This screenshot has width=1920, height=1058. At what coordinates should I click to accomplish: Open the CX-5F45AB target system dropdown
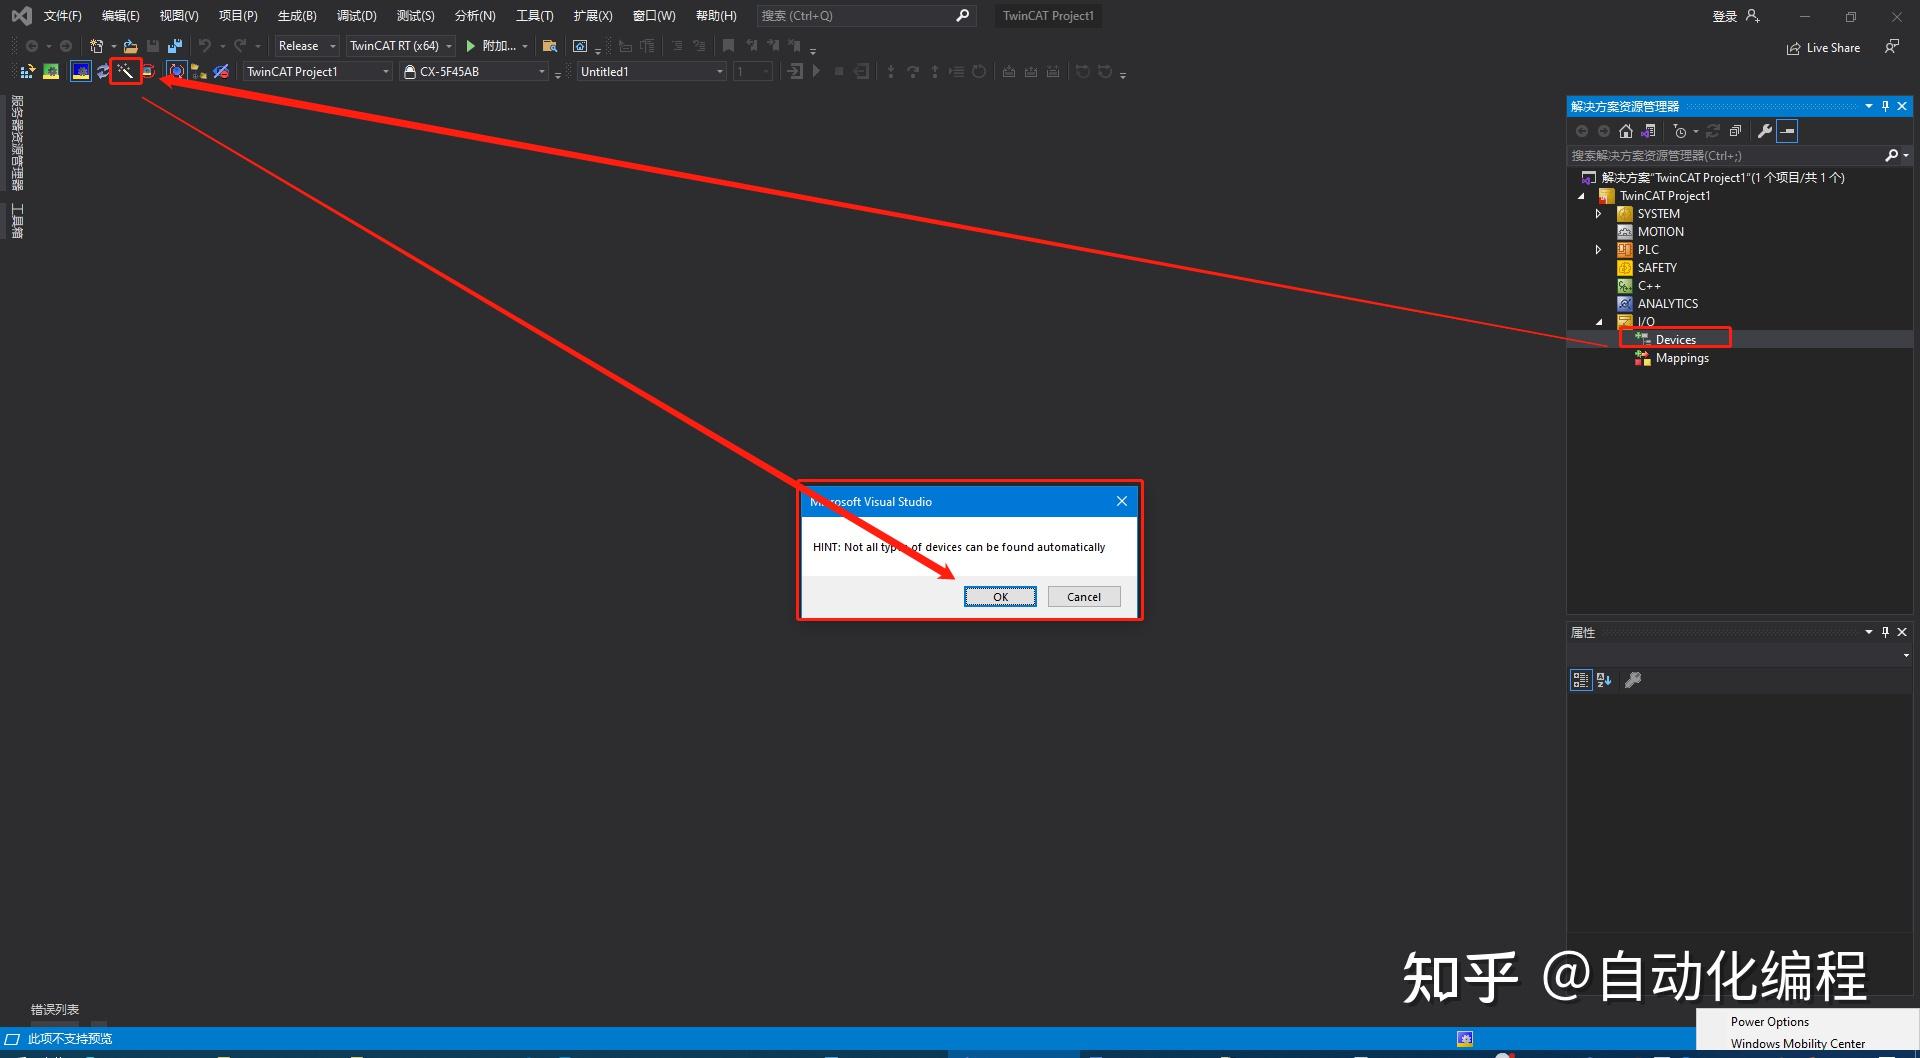click(x=474, y=72)
